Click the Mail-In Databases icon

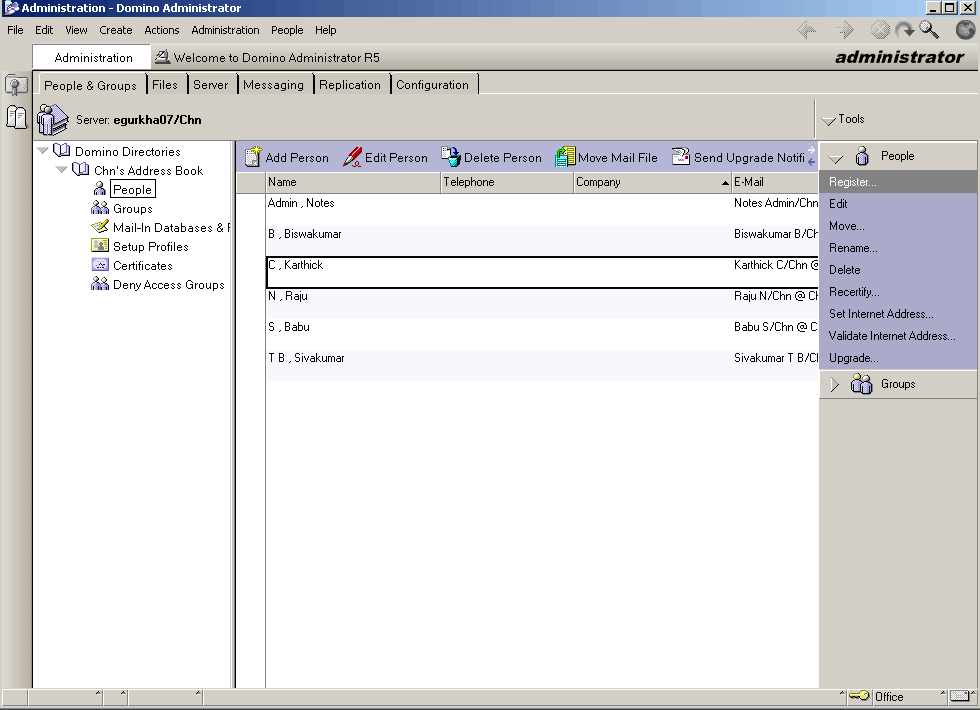[x=99, y=226]
